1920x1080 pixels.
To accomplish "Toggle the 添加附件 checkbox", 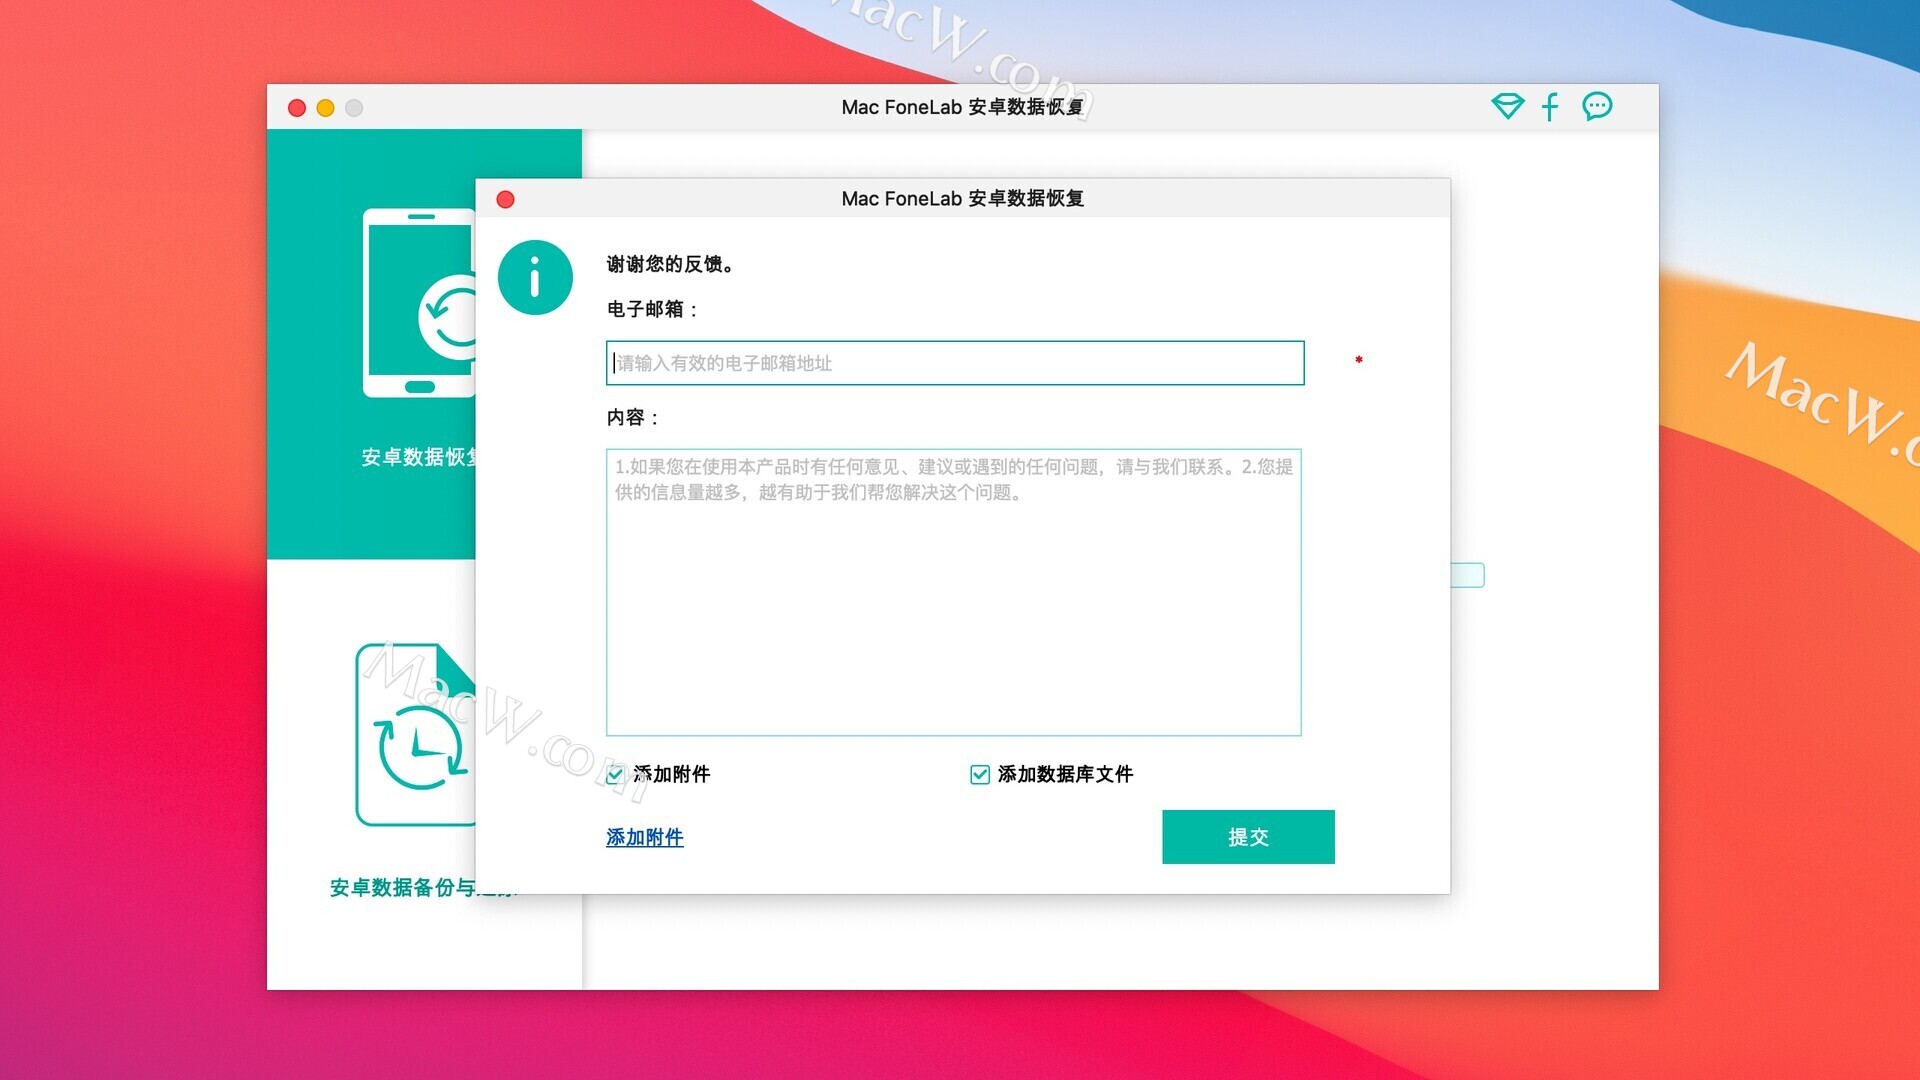I will click(x=615, y=775).
